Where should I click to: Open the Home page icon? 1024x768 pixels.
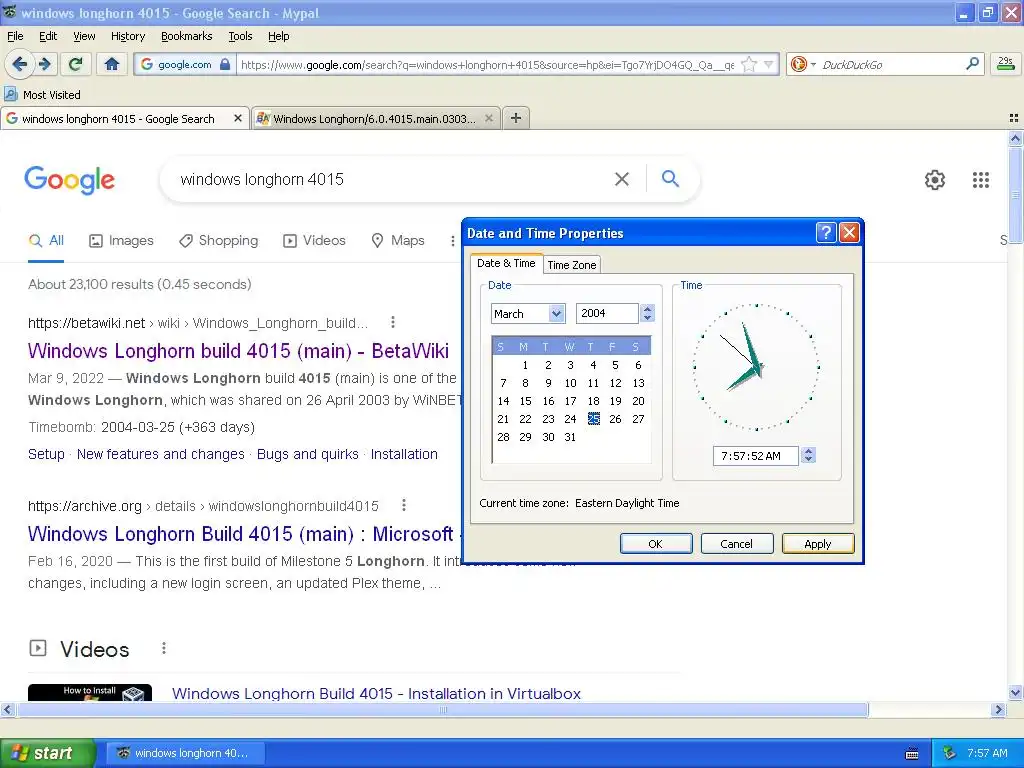[x=112, y=64]
